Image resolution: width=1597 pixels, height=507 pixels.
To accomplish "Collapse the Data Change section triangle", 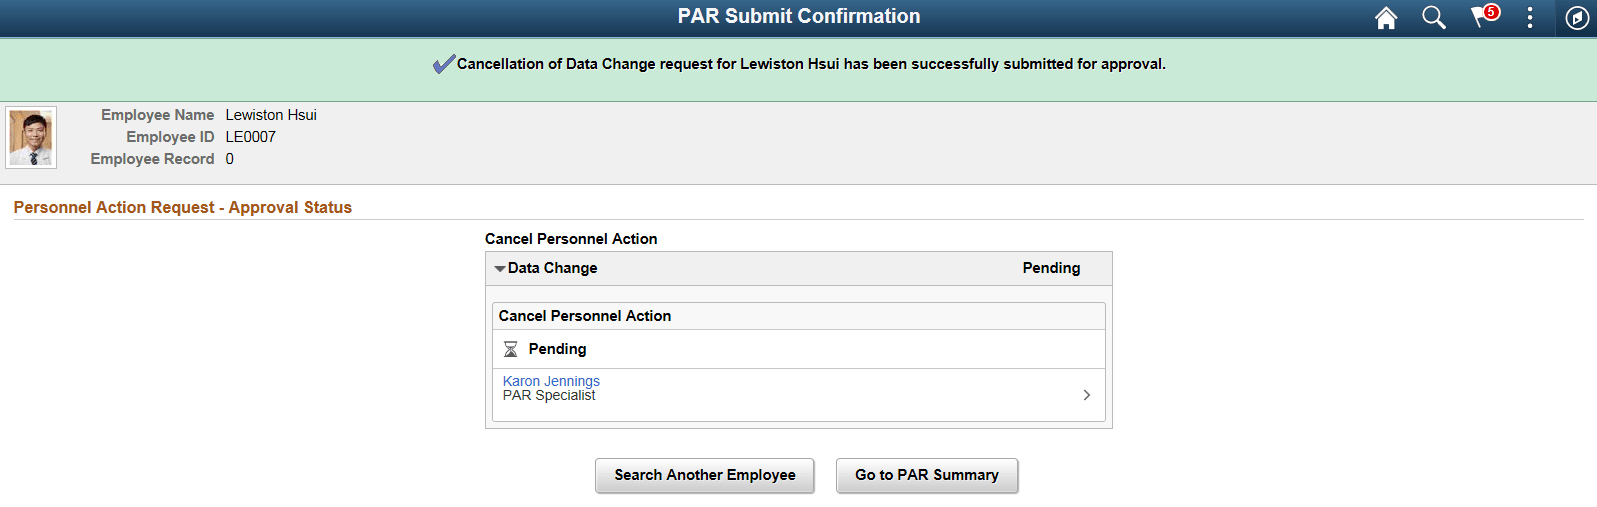I will [x=499, y=269].
